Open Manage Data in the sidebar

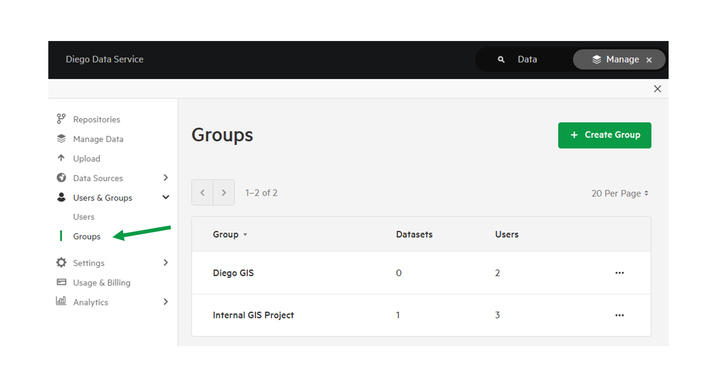point(98,139)
